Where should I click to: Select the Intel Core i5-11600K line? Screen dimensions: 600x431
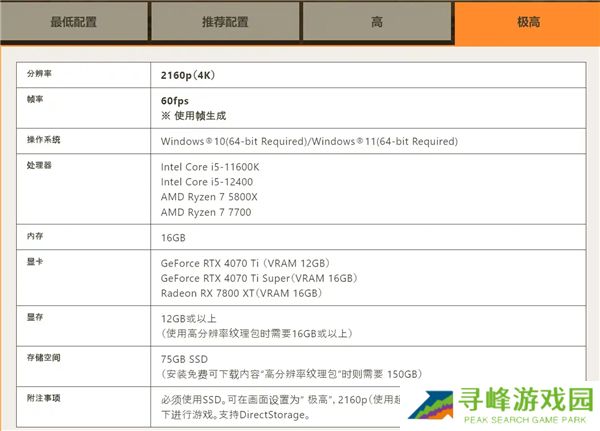point(210,167)
